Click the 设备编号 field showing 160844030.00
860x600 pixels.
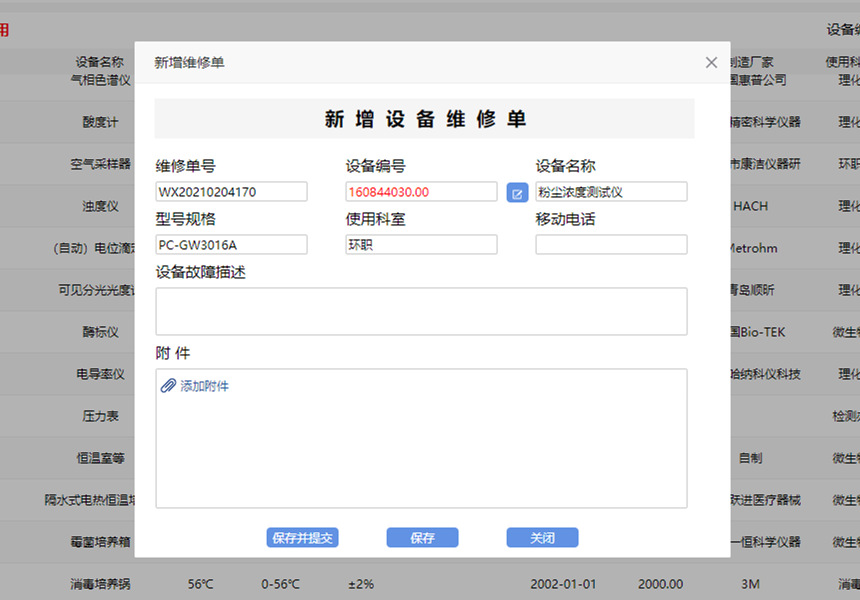click(x=421, y=191)
